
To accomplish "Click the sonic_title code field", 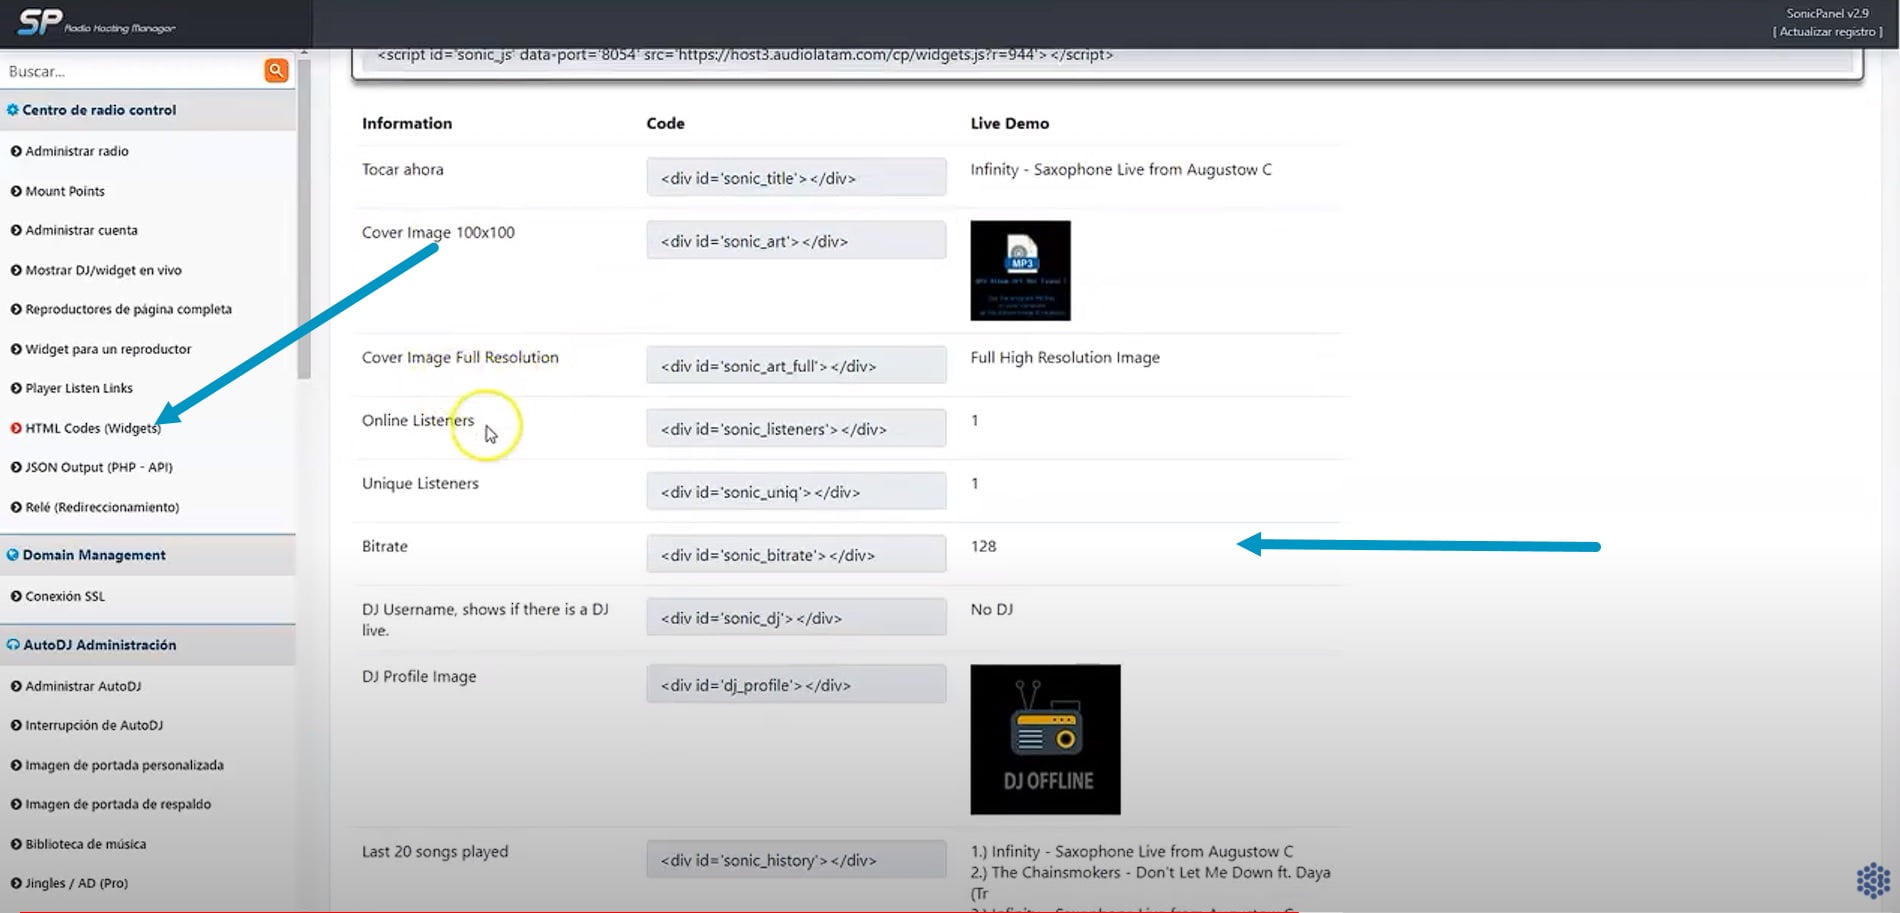I will click(796, 178).
